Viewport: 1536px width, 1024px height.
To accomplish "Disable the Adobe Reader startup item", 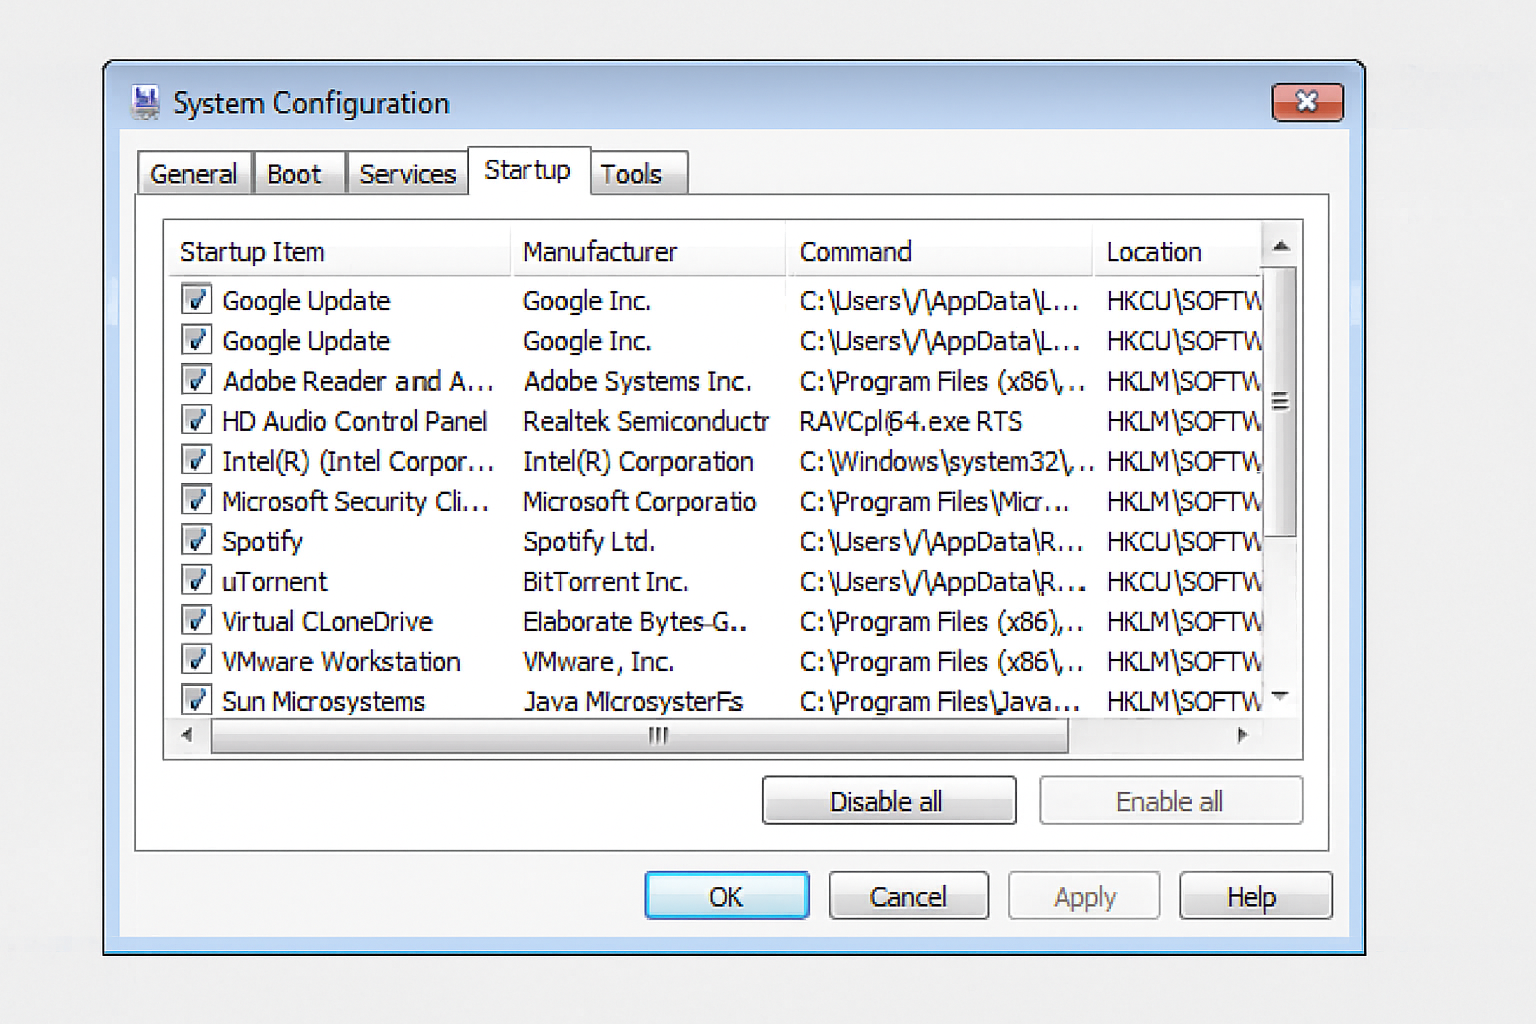I will tap(196, 380).
